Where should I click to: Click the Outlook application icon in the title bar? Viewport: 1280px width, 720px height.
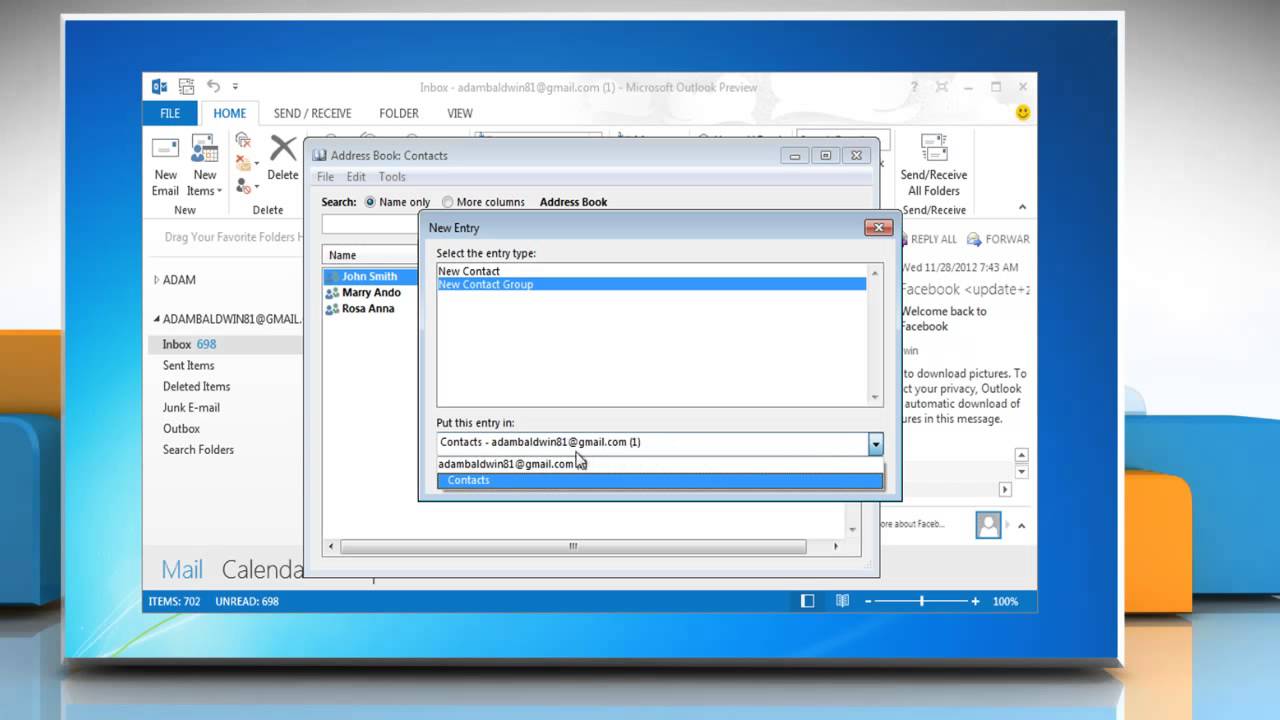click(159, 87)
